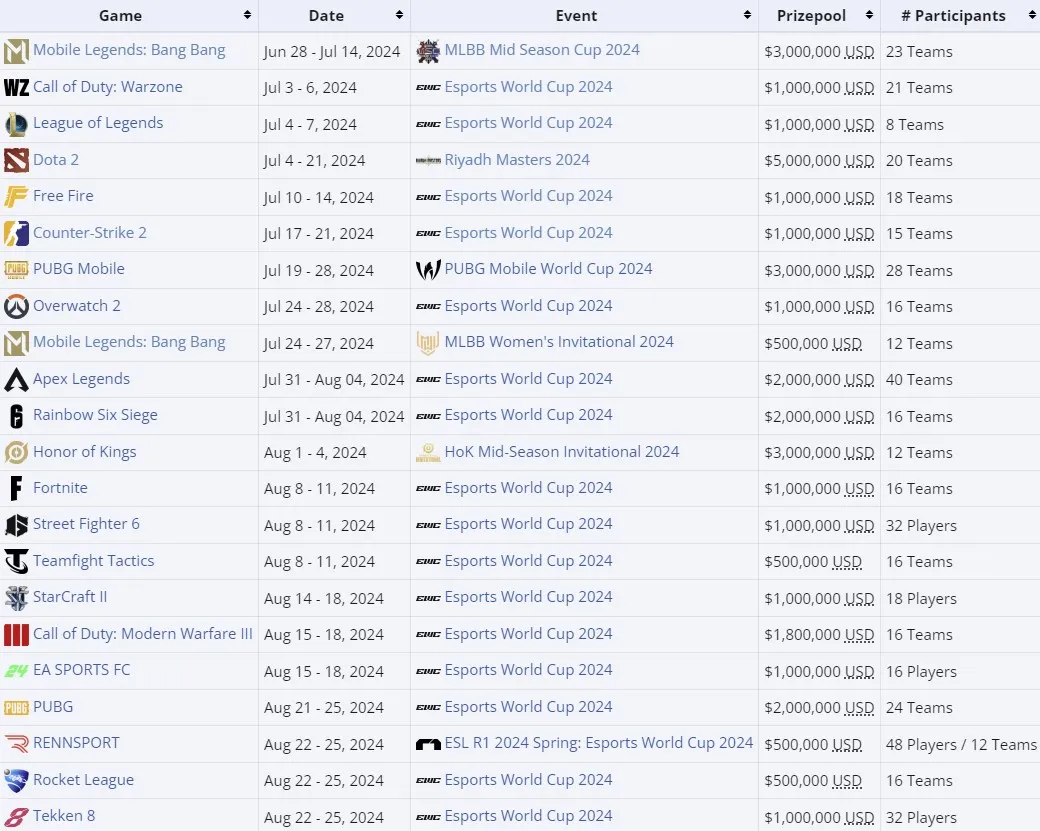This screenshot has width=1040, height=831.
Task: Sort table by Event column arrows
Action: click(748, 15)
